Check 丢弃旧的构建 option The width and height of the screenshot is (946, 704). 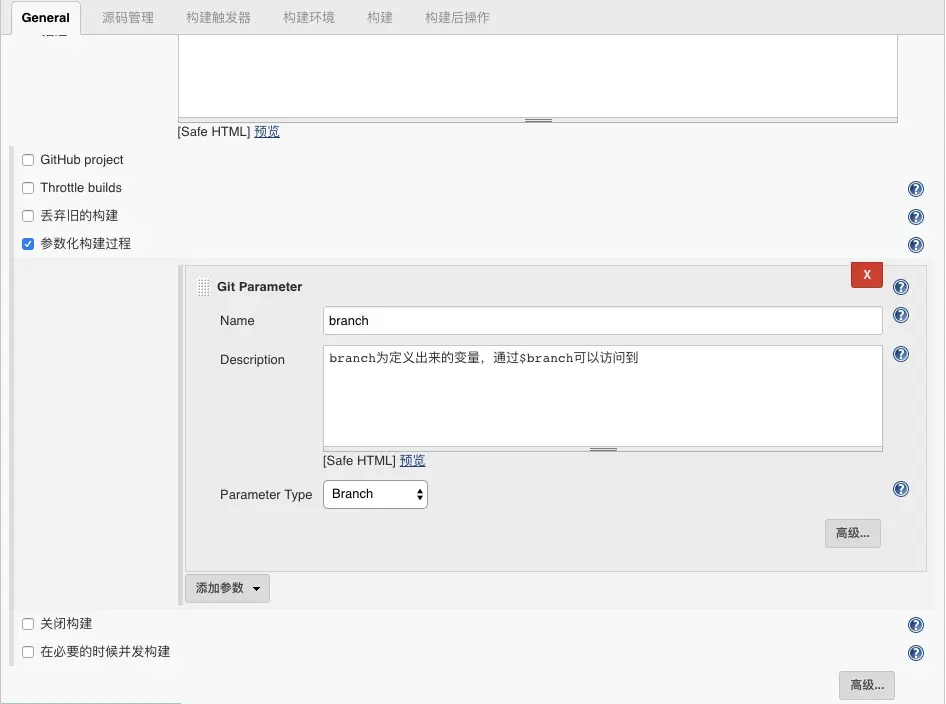click(x=28, y=216)
